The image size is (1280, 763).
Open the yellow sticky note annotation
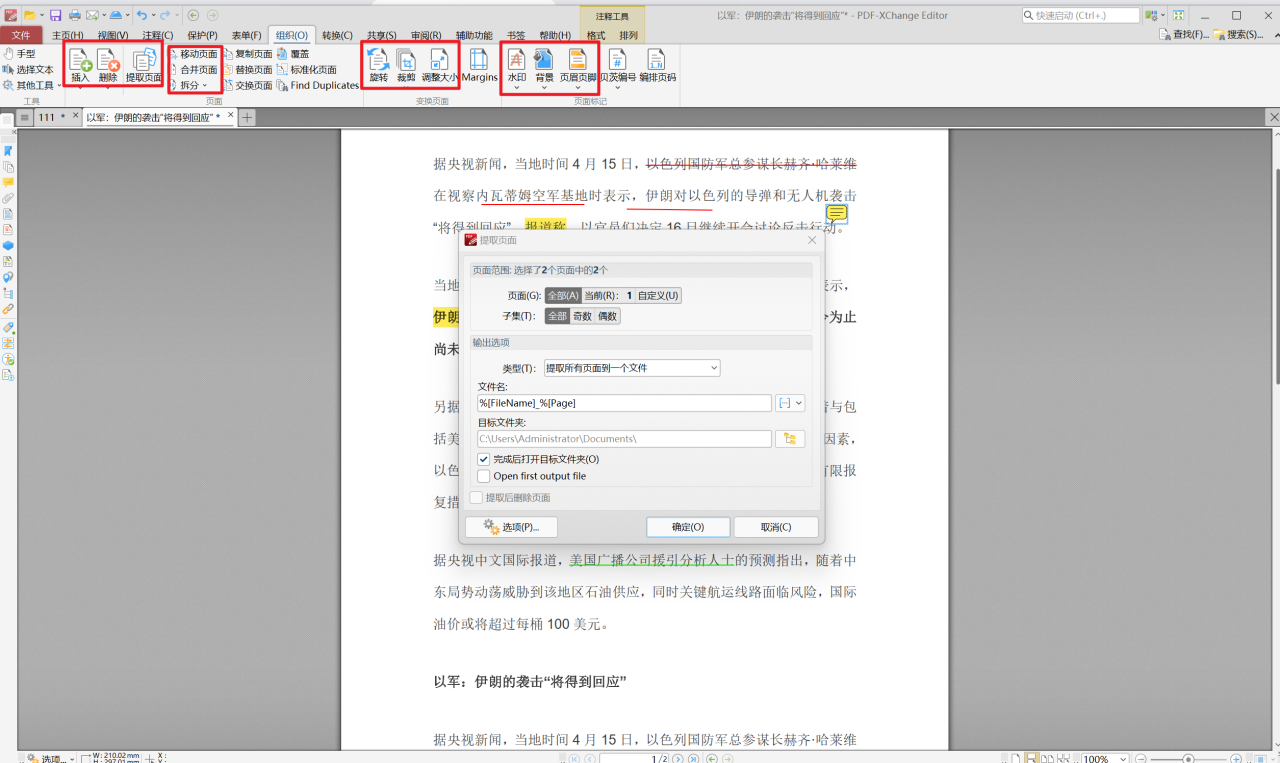[x=837, y=214]
